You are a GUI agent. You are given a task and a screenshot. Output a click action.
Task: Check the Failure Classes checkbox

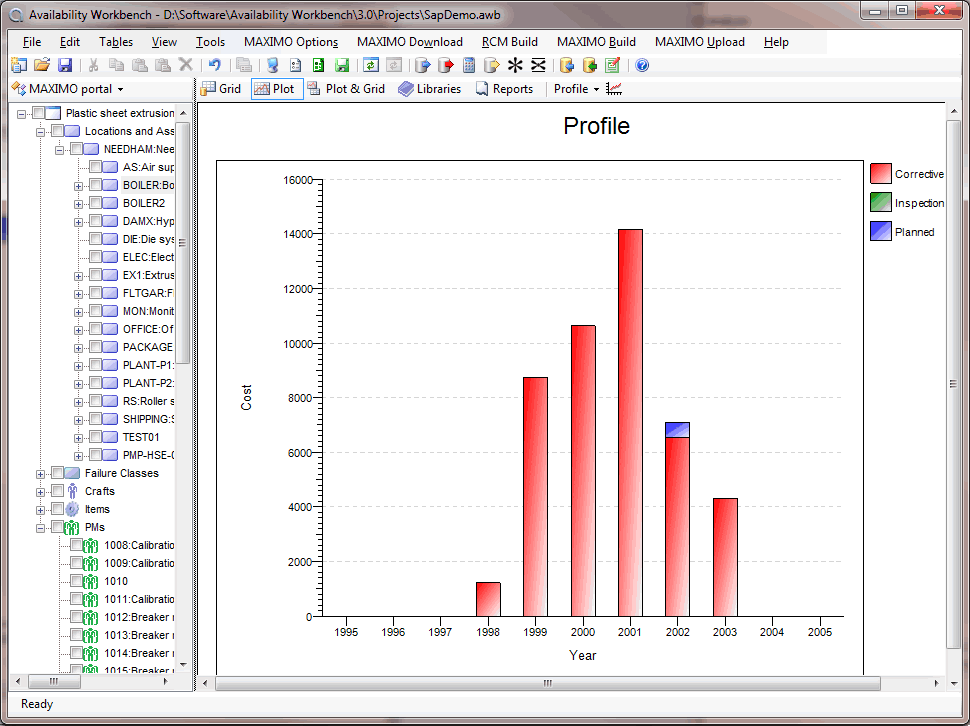(x=57, y=473)
